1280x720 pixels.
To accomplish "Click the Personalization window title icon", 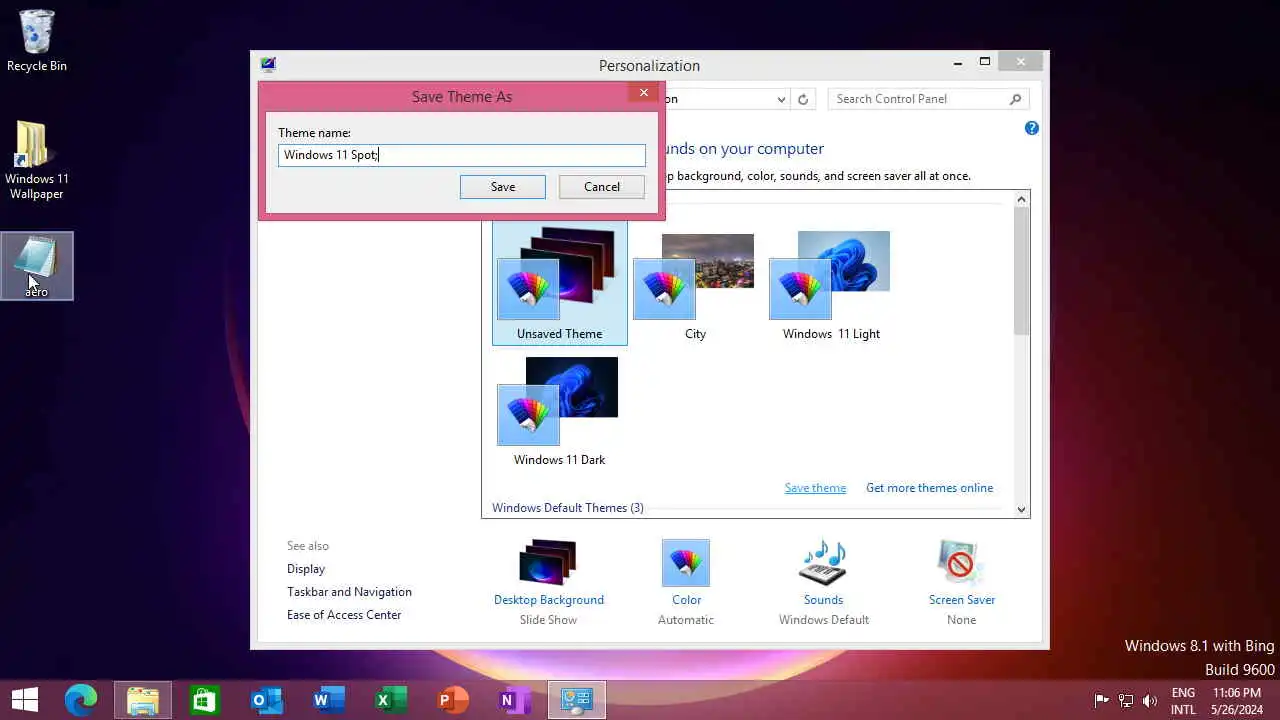I will click(268, 65).
